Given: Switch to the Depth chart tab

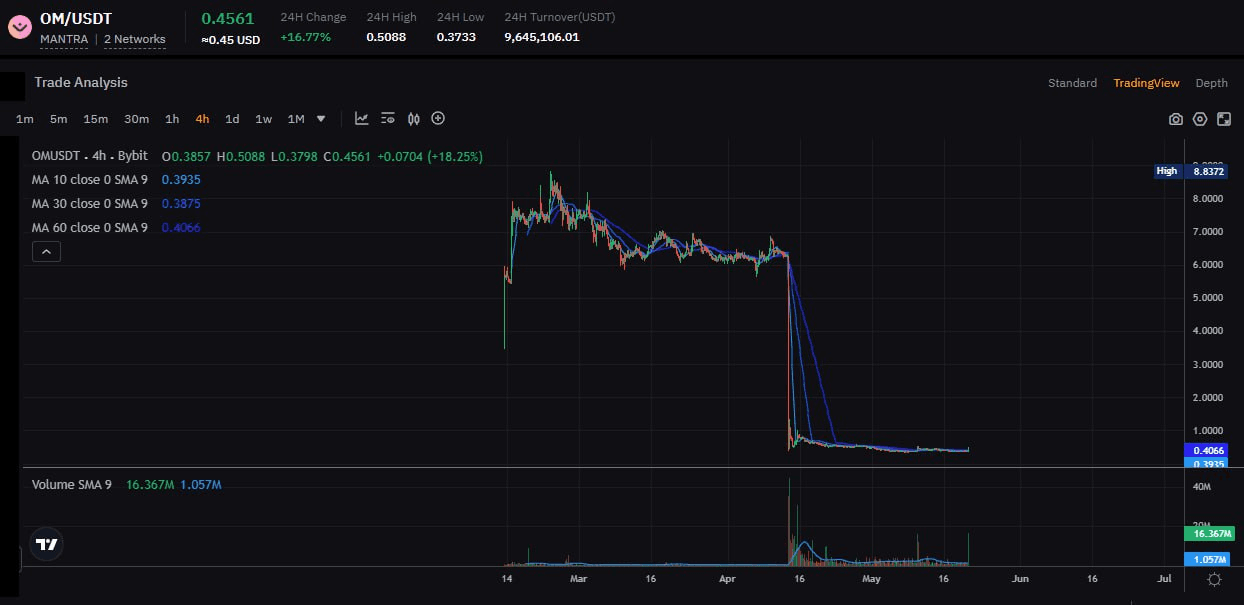Looking at the screenshot, I should pos(1211,83).
